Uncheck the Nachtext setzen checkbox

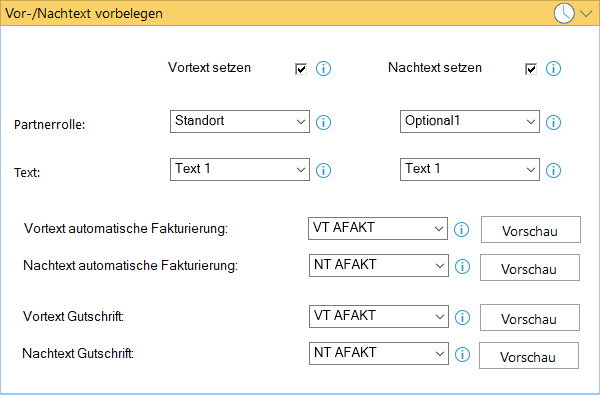(x=531, y=69)
